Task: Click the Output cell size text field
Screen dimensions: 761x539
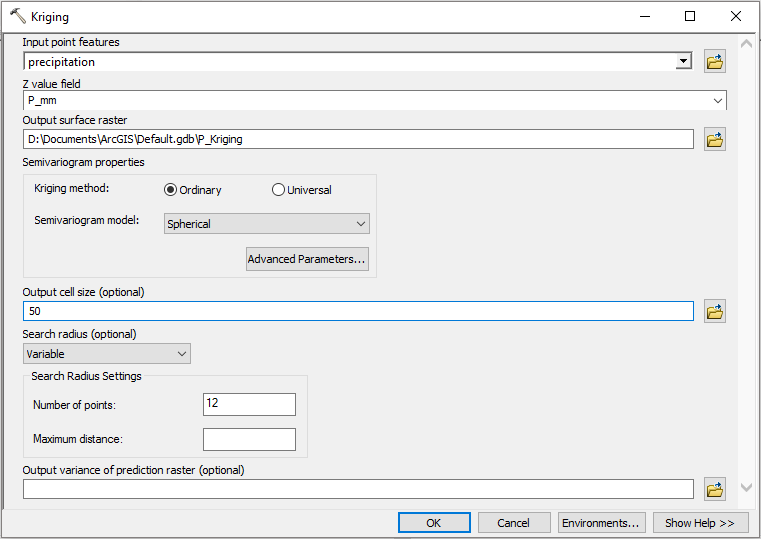Action: click(358, 312)
